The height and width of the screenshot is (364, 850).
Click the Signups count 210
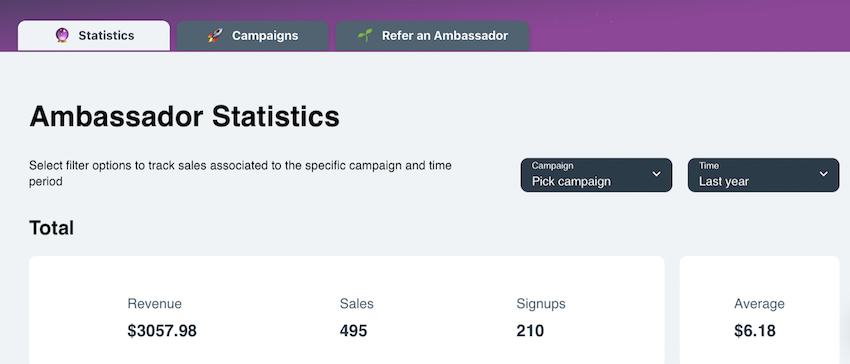(530, 331)
